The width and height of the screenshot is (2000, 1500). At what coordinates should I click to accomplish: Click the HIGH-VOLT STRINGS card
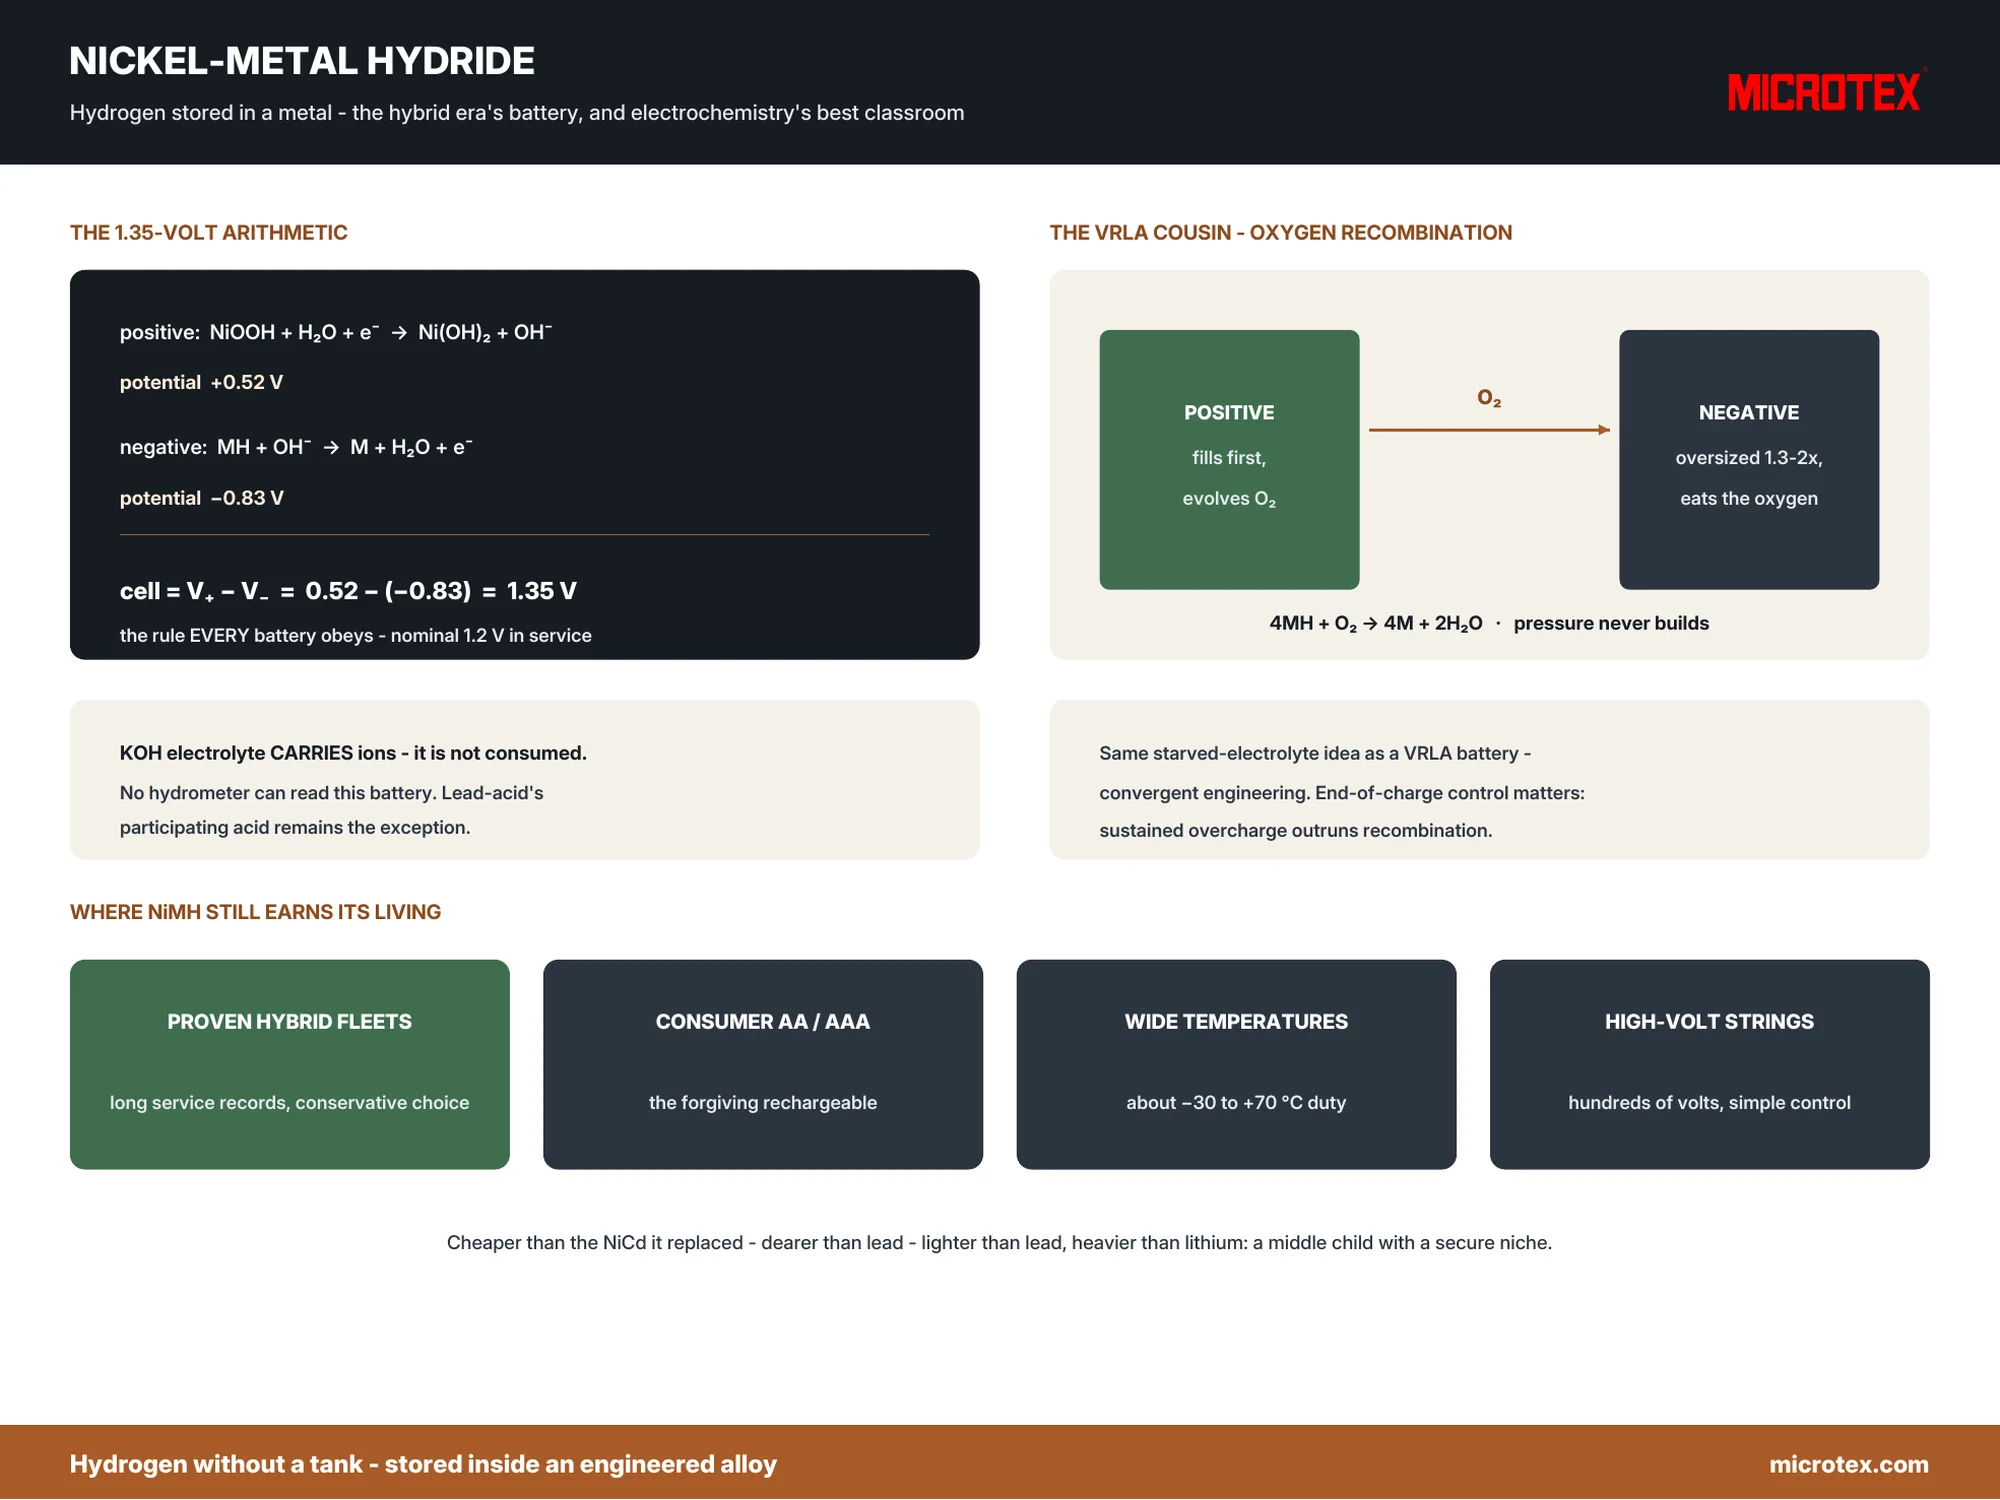click(x=1710, y=1064)
